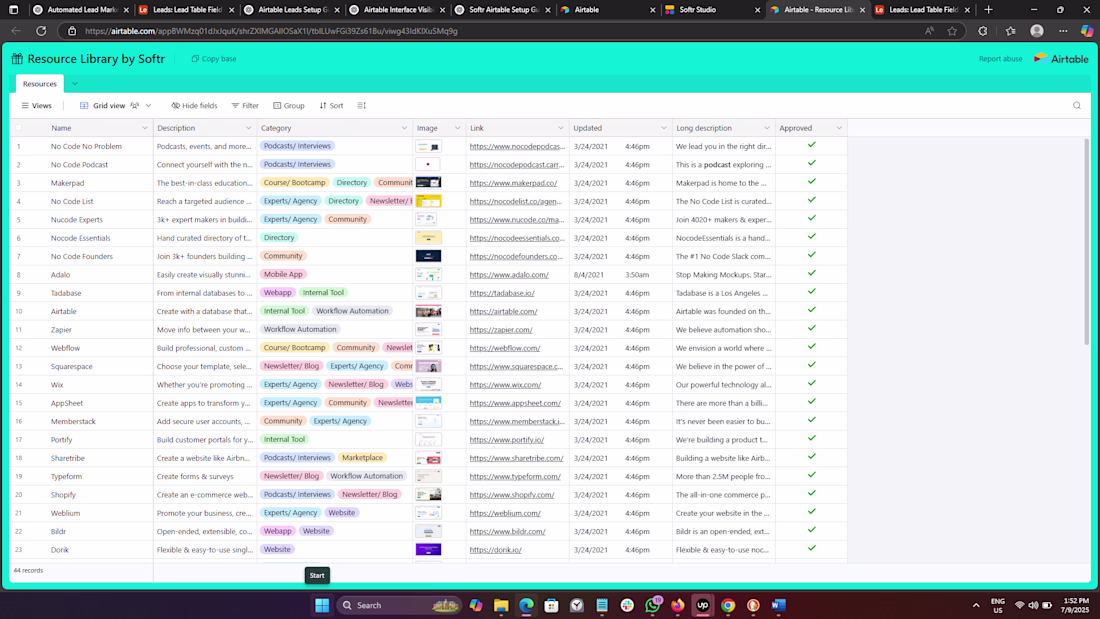Toggle Approved checkmark for Memberstack row
Screen dimensions: 1100x619
[812, 420]
